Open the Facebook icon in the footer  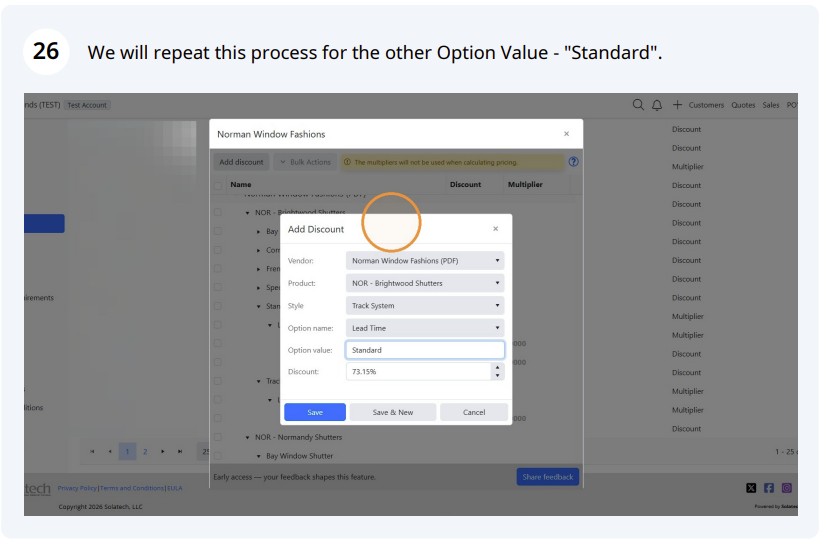[769, 488]
